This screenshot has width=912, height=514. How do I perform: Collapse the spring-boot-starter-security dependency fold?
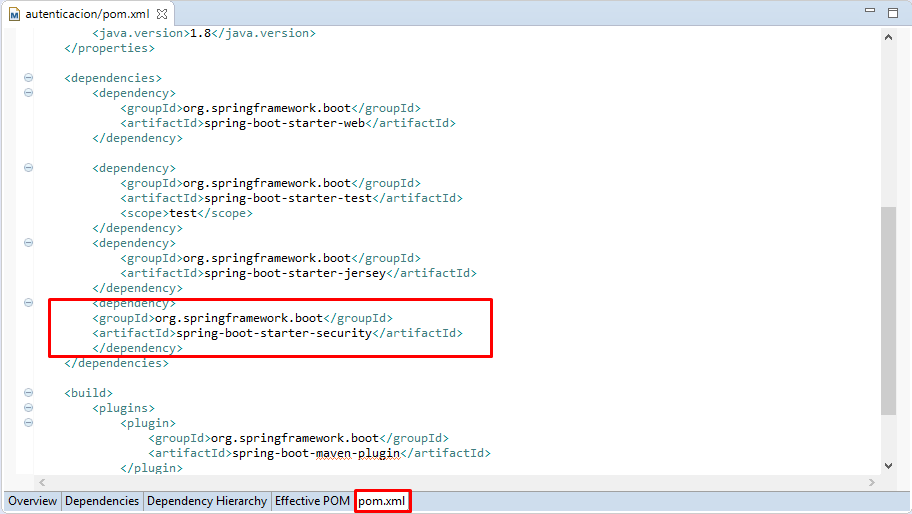pyautogui.click(x=28, y=303)
